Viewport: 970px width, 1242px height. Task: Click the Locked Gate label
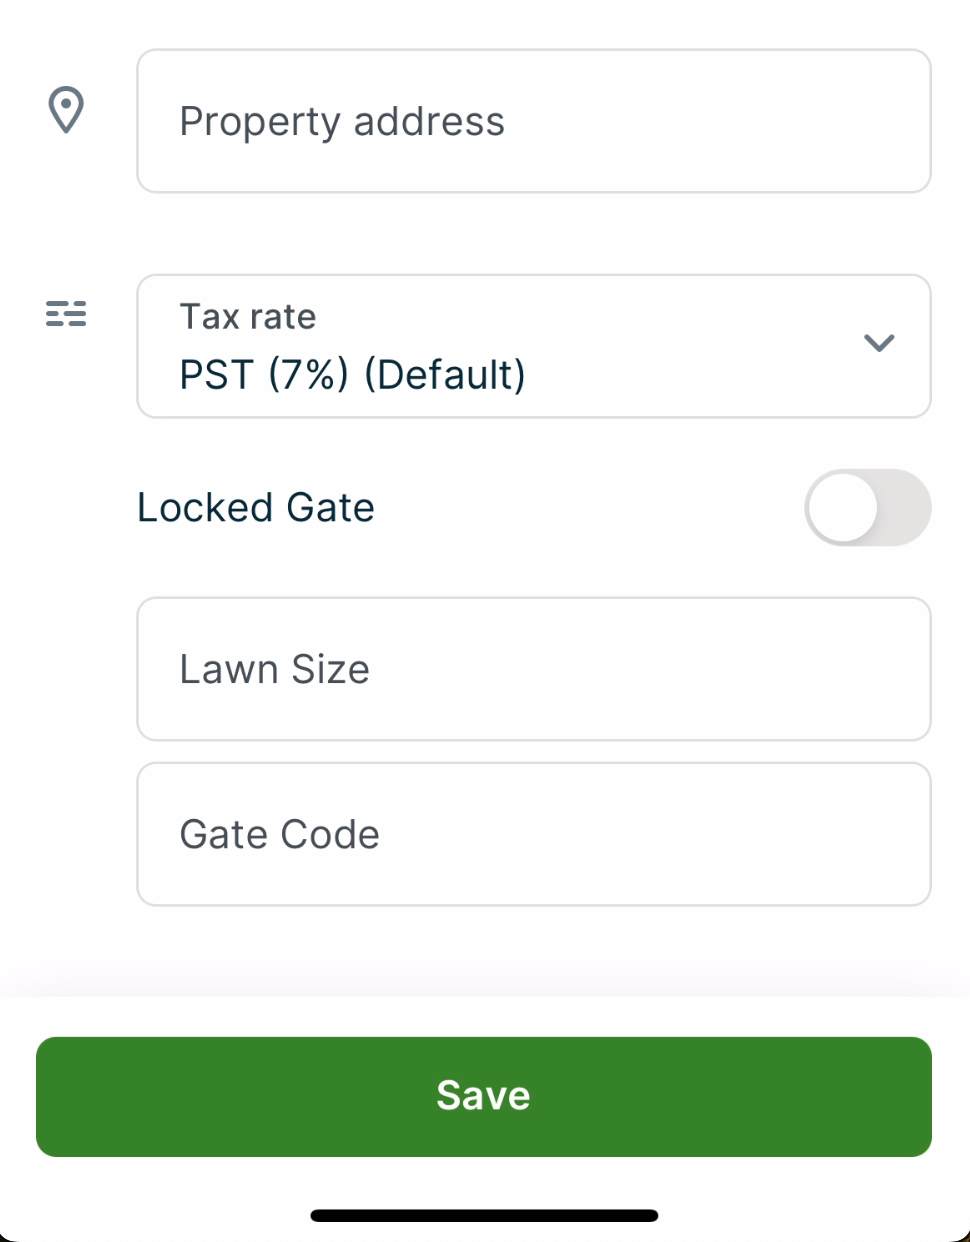[256, 508]
